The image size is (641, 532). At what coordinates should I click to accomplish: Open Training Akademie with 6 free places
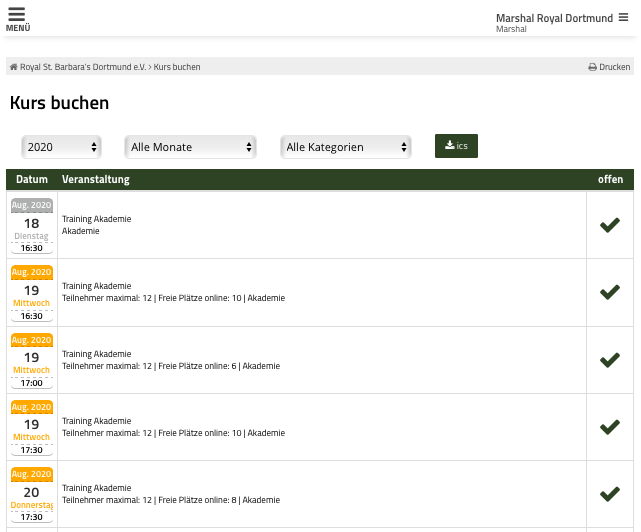[97, 354]
